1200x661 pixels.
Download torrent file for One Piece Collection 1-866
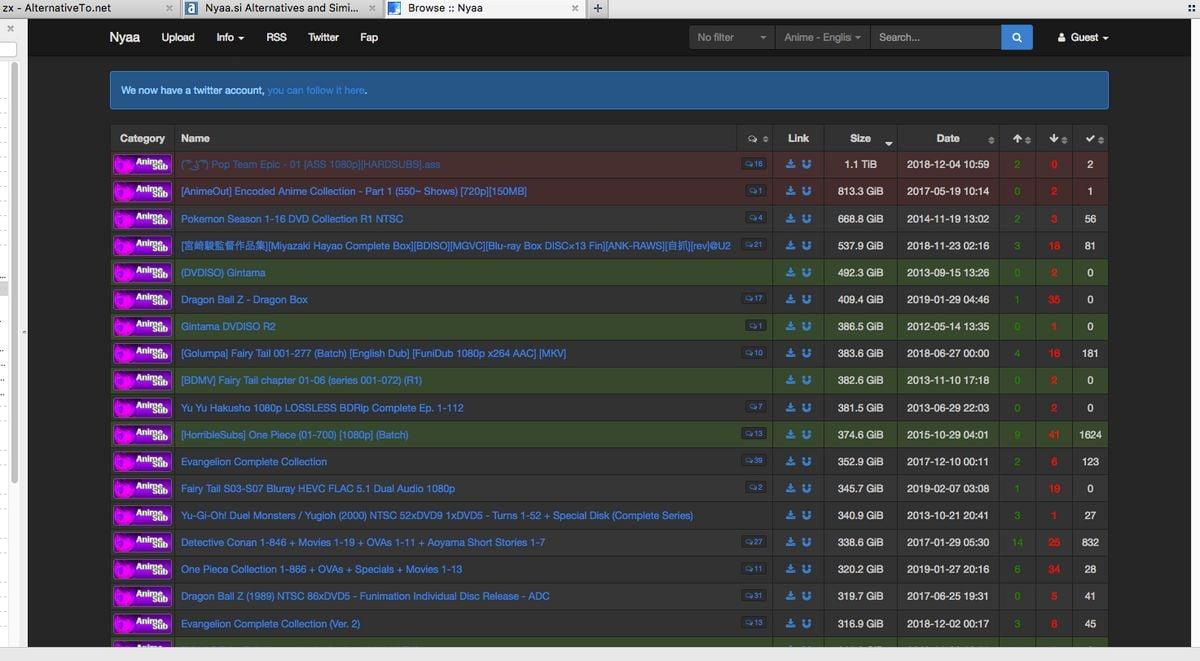[x=791, y=569]
